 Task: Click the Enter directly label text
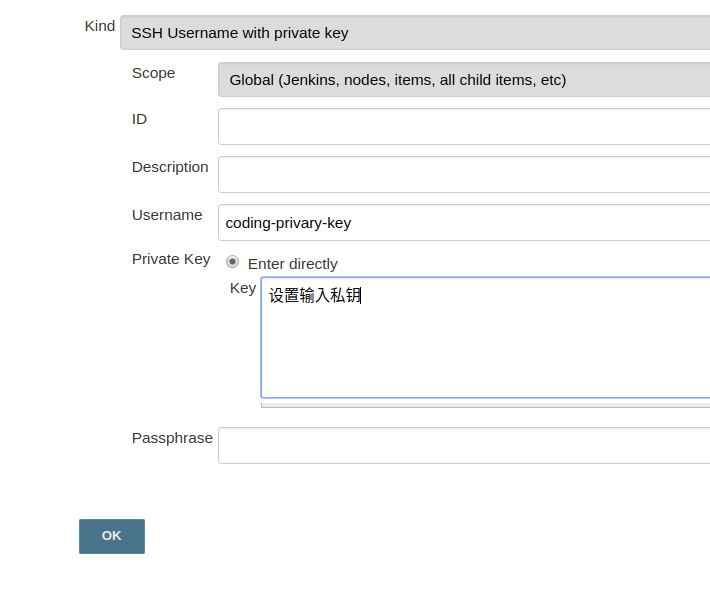point(293,264)
